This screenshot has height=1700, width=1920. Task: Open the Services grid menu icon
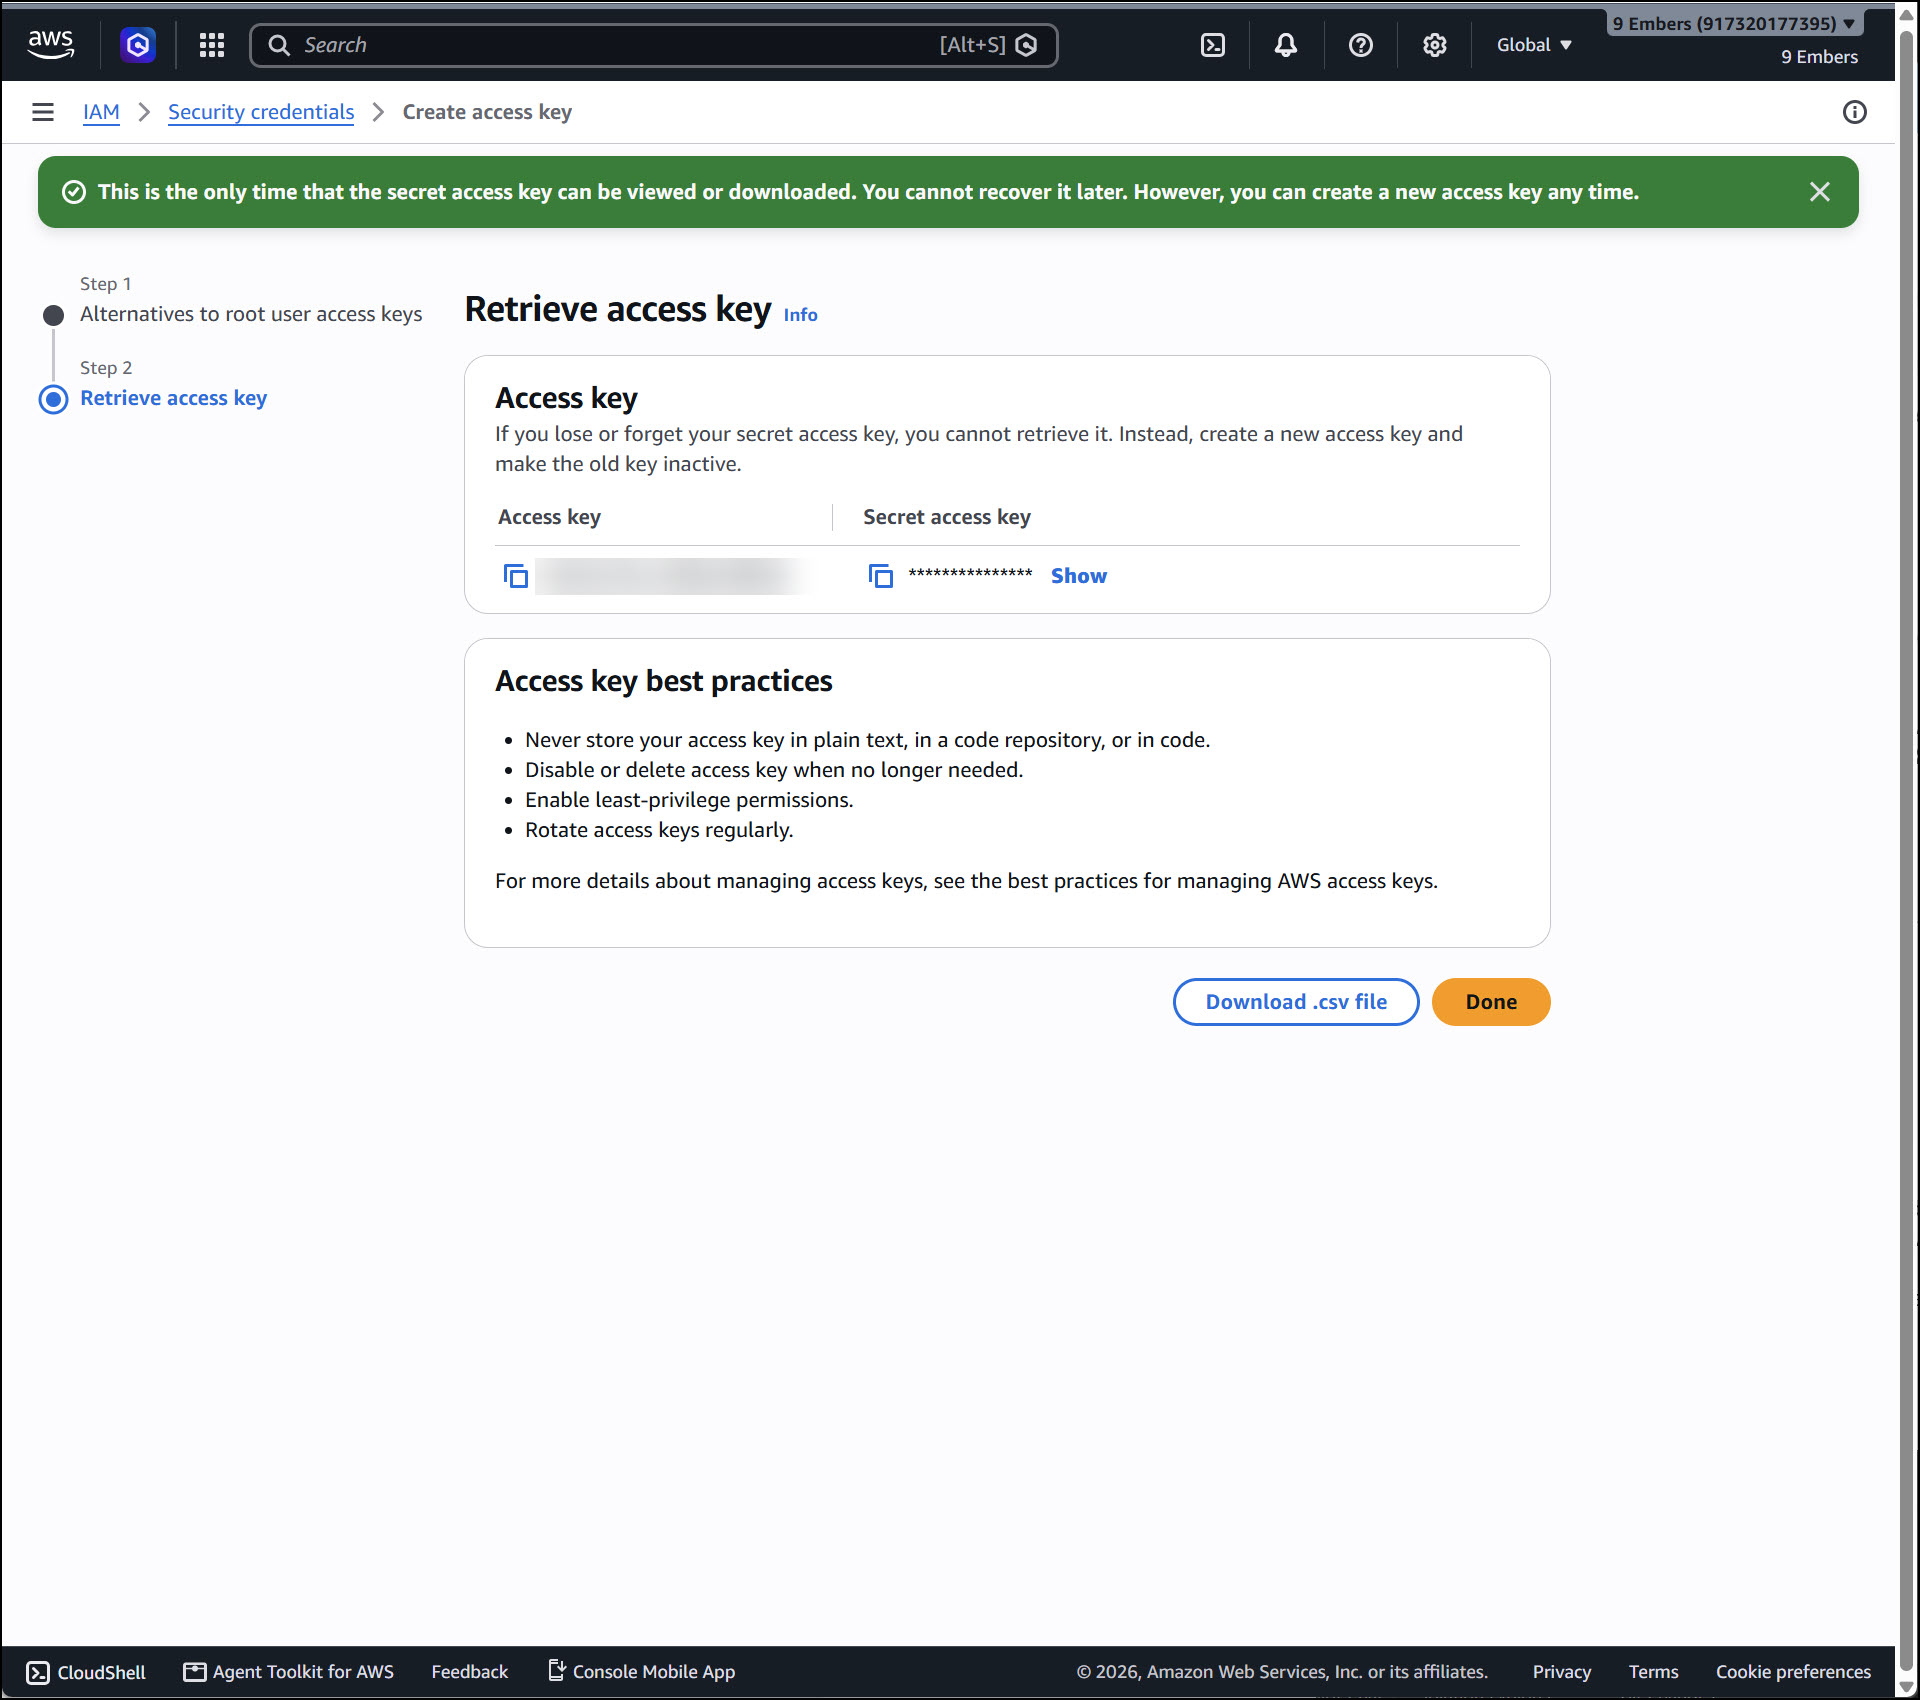pyautogui.click(x=212, y=45)
